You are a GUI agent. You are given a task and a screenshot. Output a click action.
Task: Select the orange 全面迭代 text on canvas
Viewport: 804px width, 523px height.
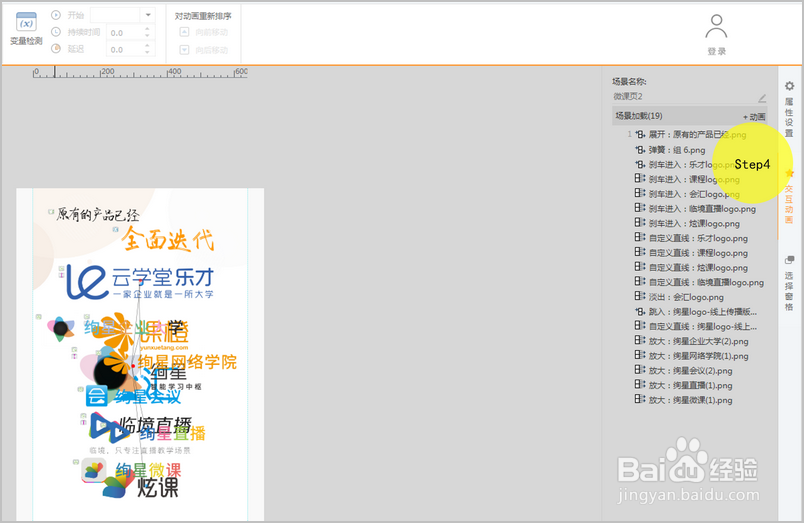click(x=168, y=239)
